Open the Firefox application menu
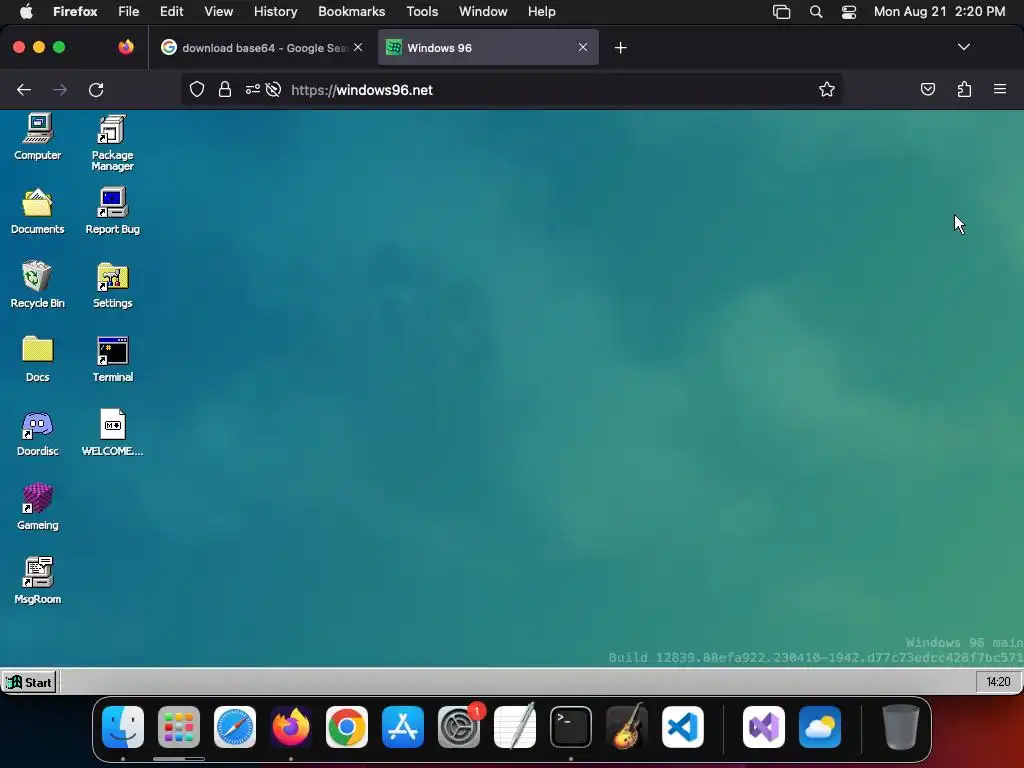 tap(75, 12)
